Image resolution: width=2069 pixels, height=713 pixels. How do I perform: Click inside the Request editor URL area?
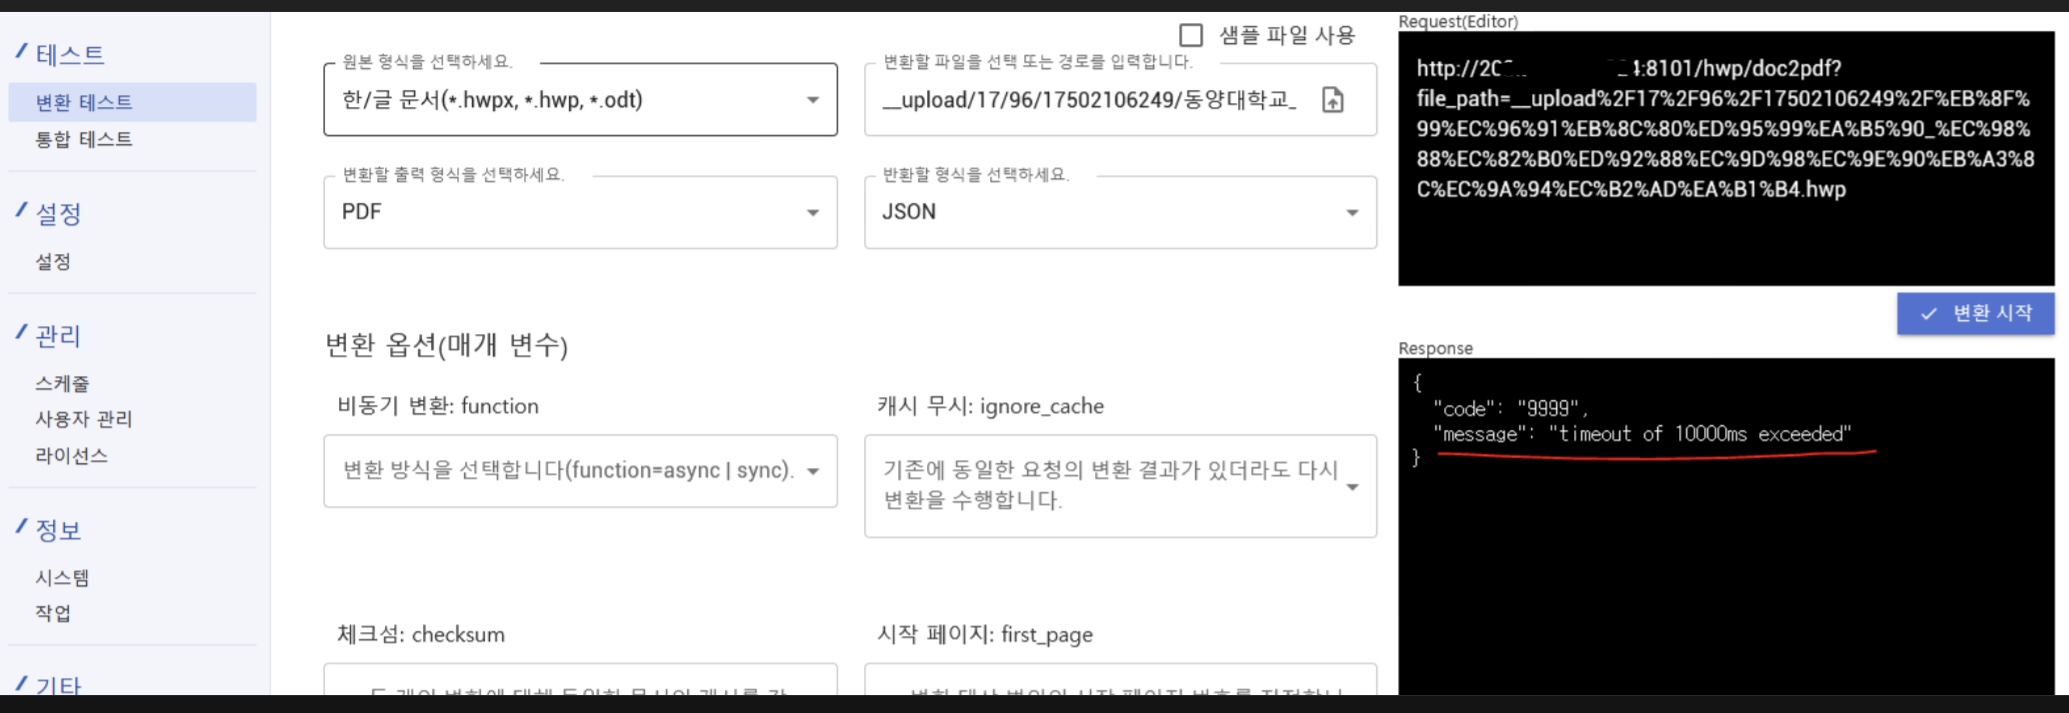(x=1726, y=158)
